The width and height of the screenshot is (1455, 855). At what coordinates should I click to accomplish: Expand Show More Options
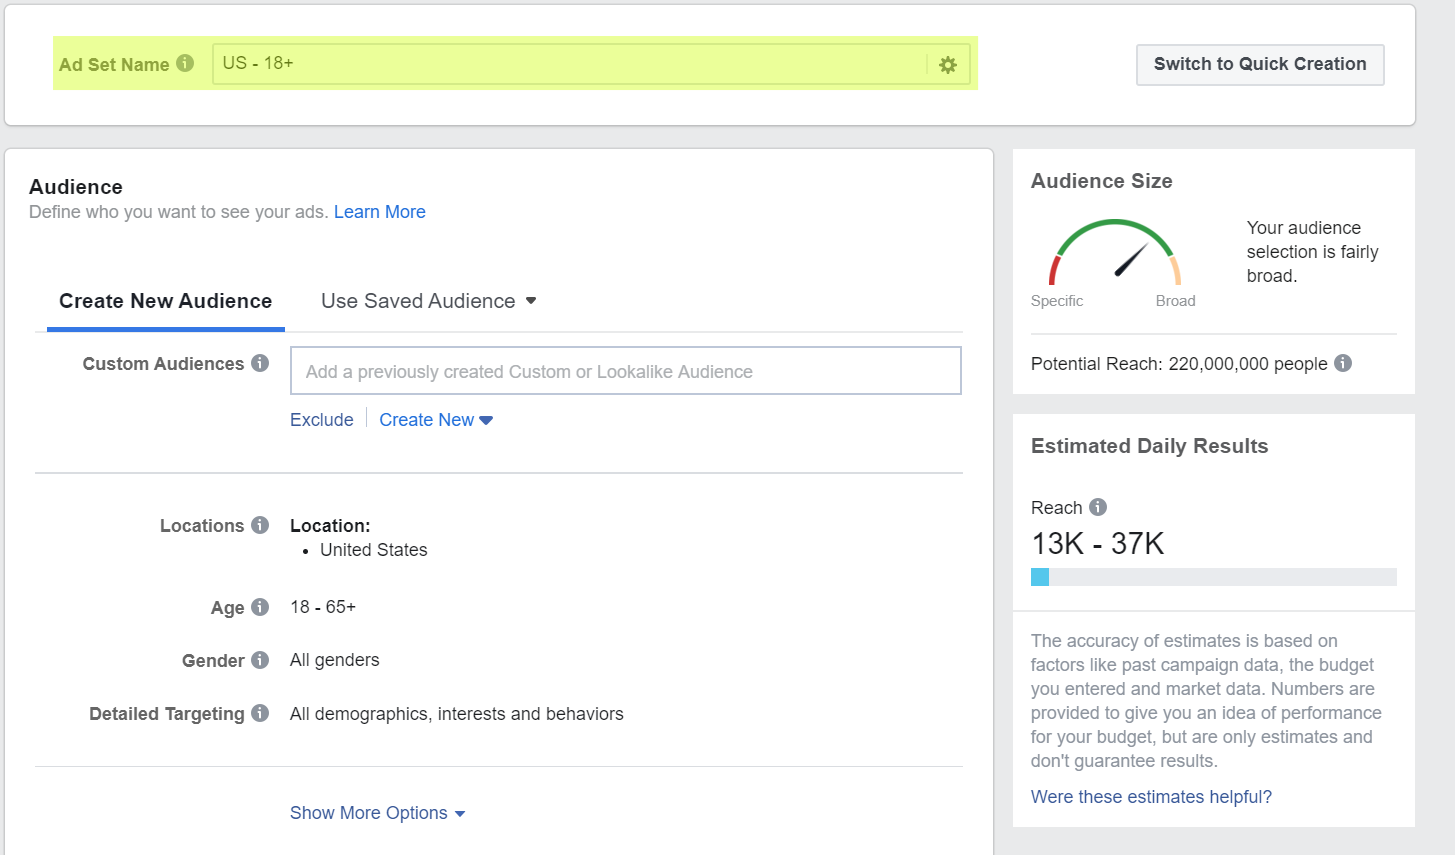[378, 813]
